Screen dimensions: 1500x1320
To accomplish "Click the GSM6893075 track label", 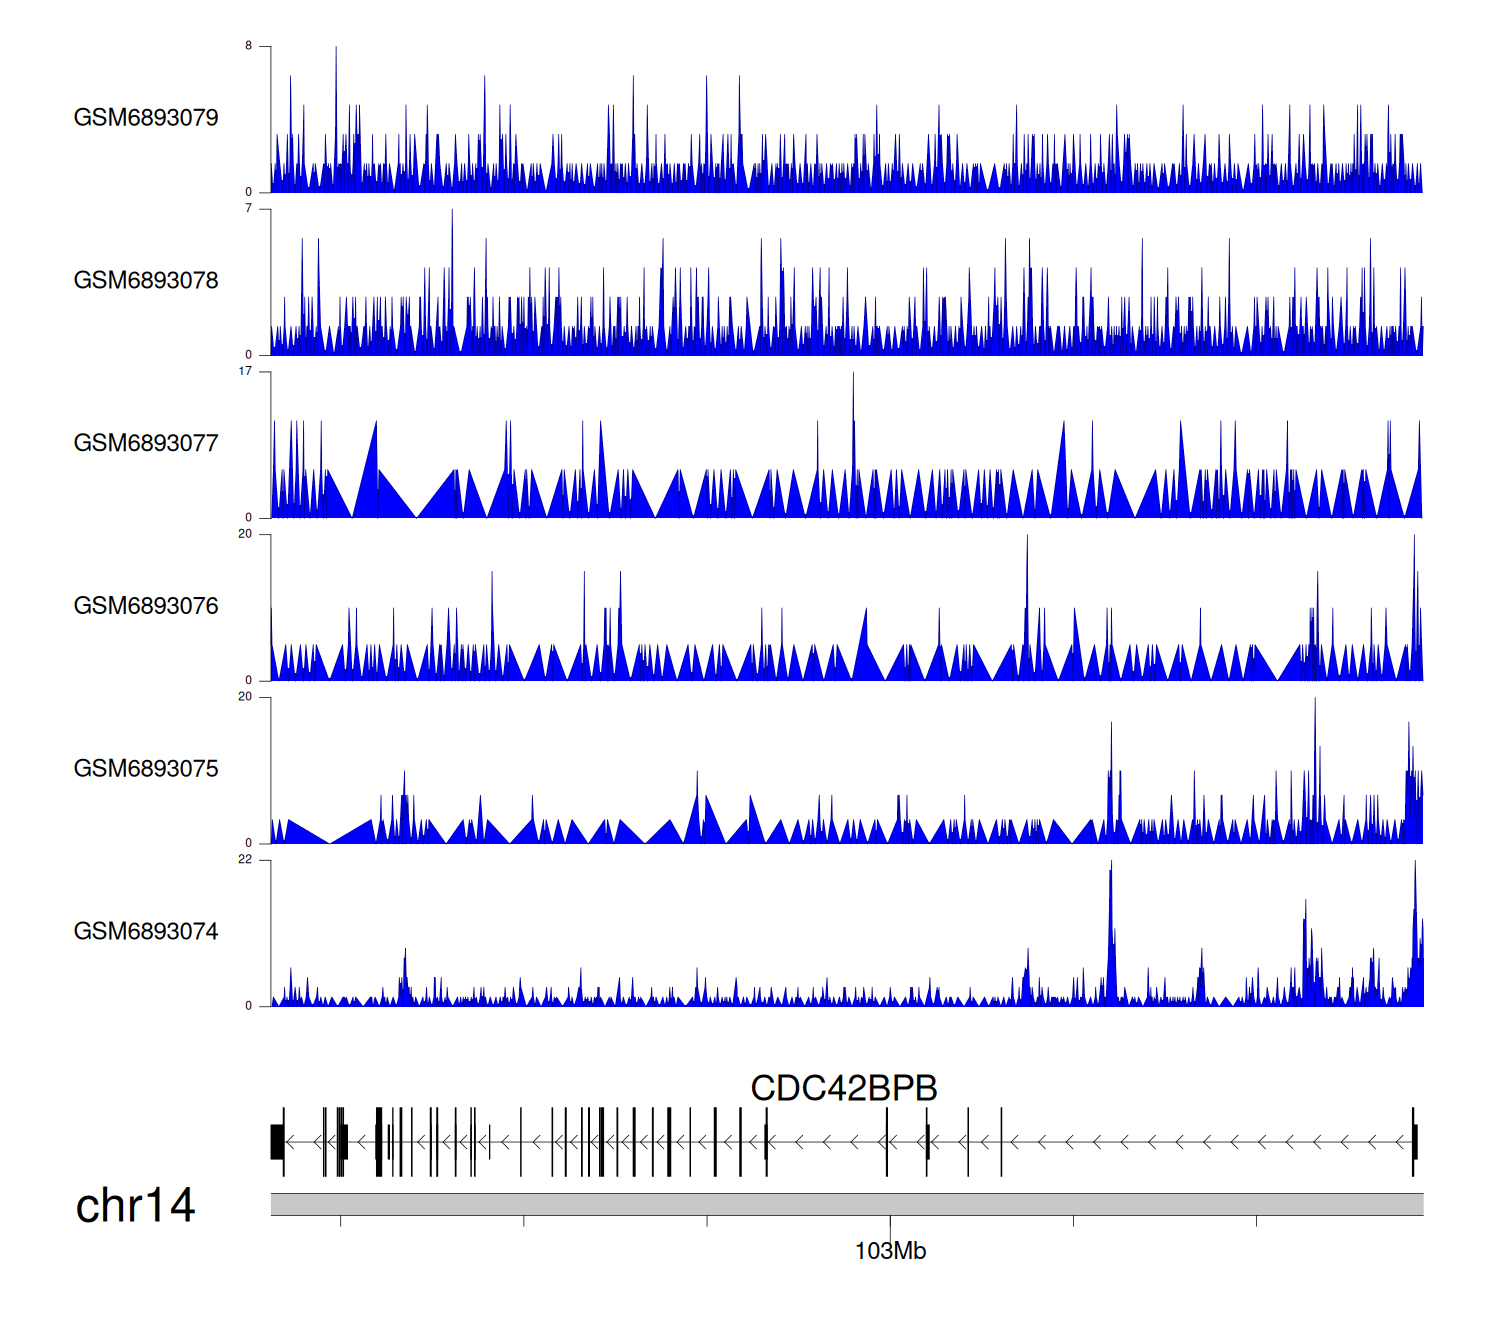I will (x=146, y=769).
